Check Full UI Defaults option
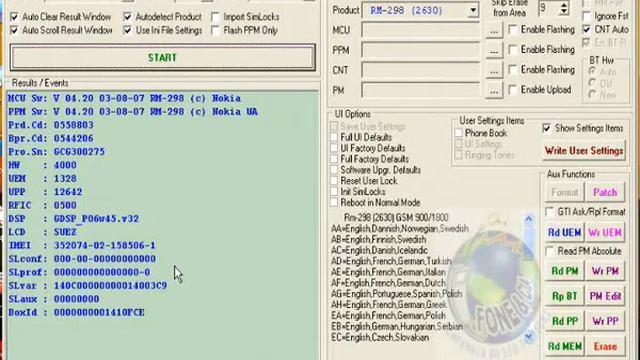The height and width of the screenshot is (360, 640). [x=334, y=137]
